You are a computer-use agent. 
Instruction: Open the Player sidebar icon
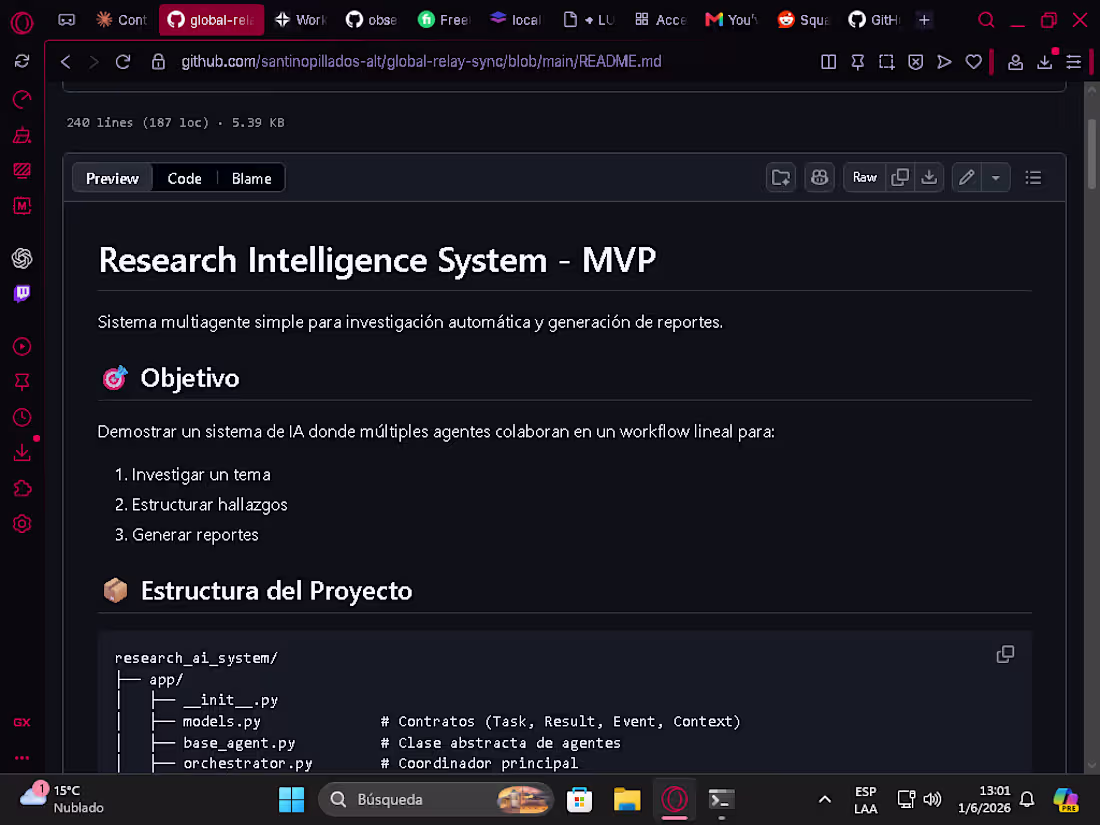22,346
